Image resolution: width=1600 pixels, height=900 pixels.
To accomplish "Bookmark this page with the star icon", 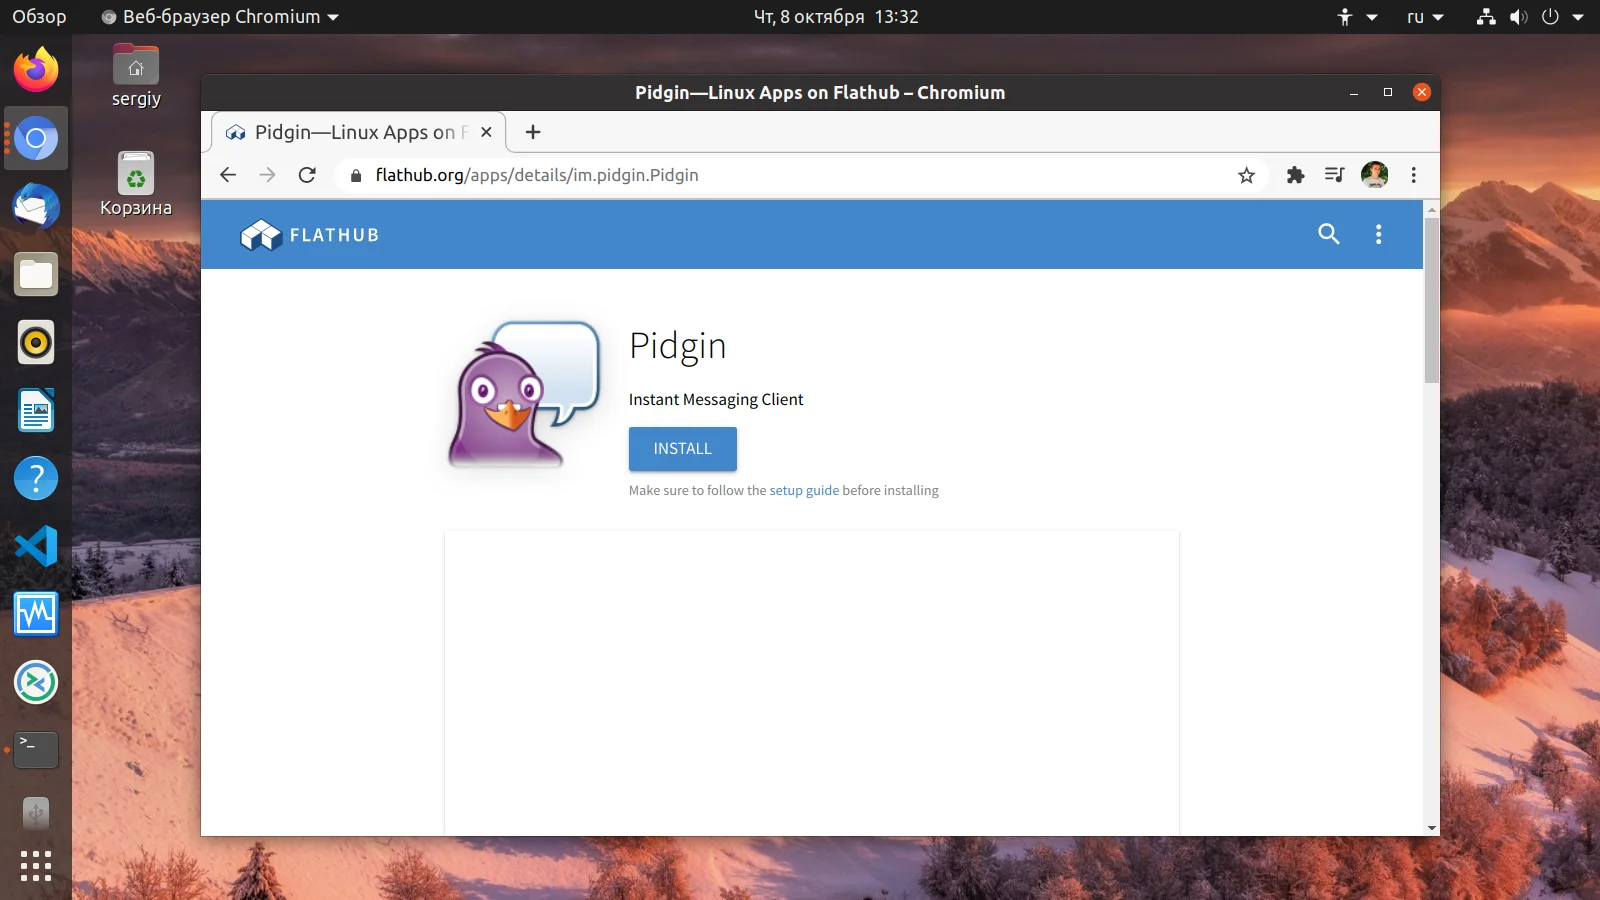I will [1246, 176].
